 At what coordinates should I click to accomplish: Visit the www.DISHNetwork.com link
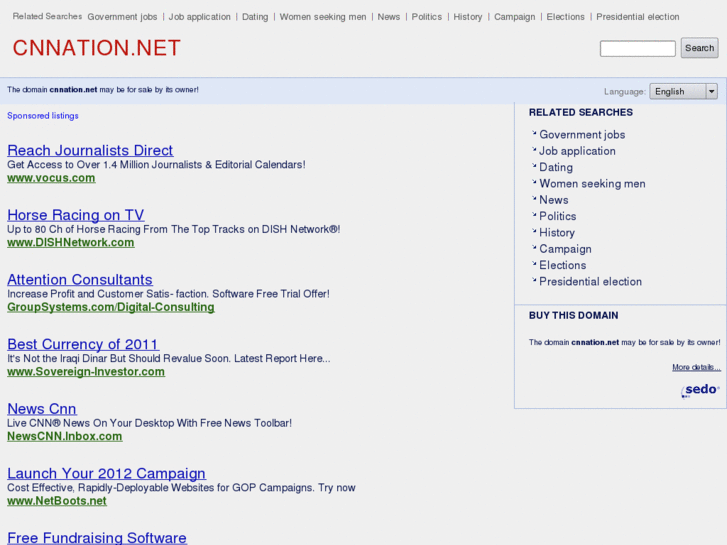pyautogui.click(x=70, y=243)
